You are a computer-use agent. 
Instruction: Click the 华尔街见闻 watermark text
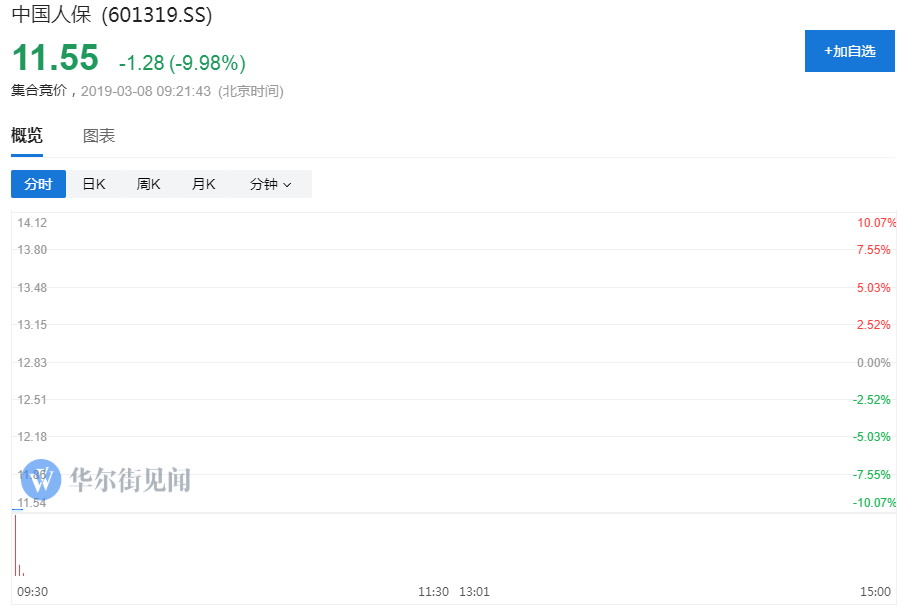(x=130, y=480)
